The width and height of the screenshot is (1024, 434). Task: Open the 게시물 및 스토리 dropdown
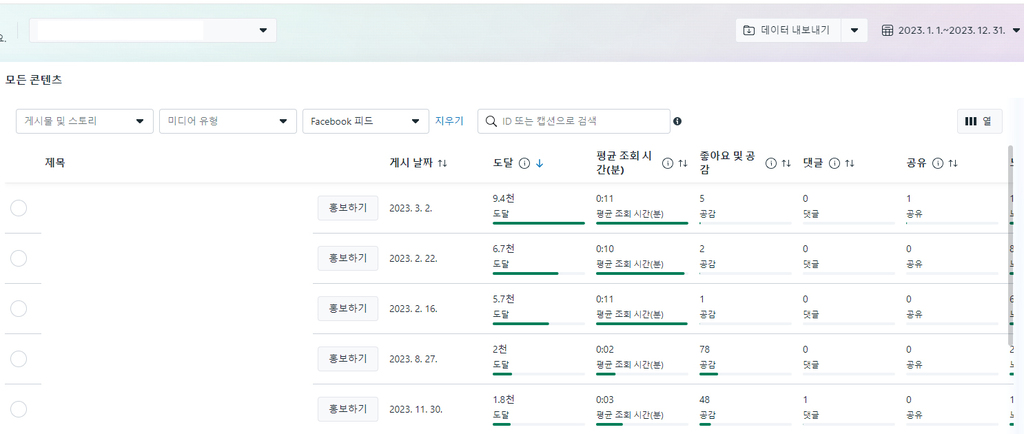click(85, 121)
